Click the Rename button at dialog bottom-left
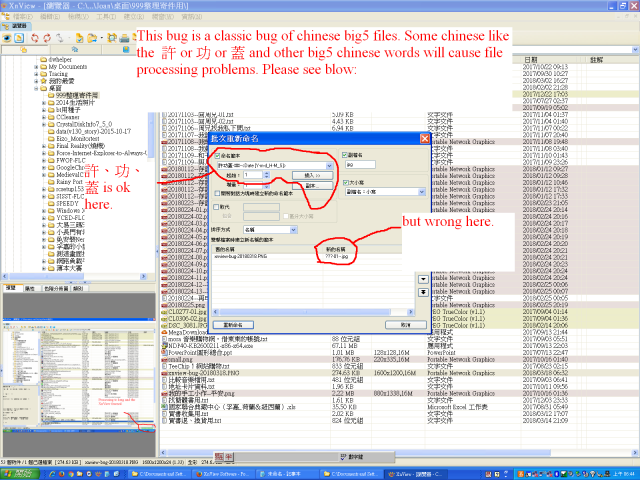Screen dimensions: 640x480 coord(233,325)
